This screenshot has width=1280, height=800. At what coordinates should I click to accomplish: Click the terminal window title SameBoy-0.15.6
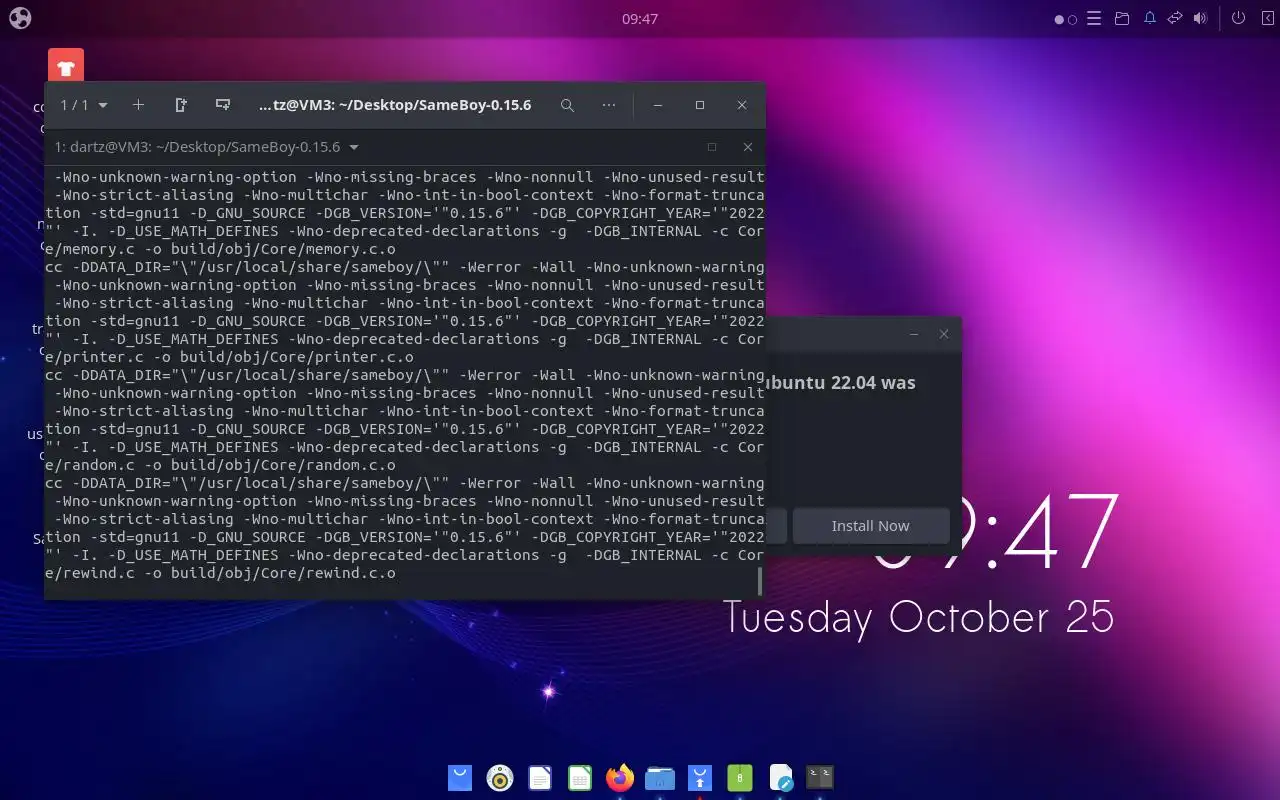[395, 105]
